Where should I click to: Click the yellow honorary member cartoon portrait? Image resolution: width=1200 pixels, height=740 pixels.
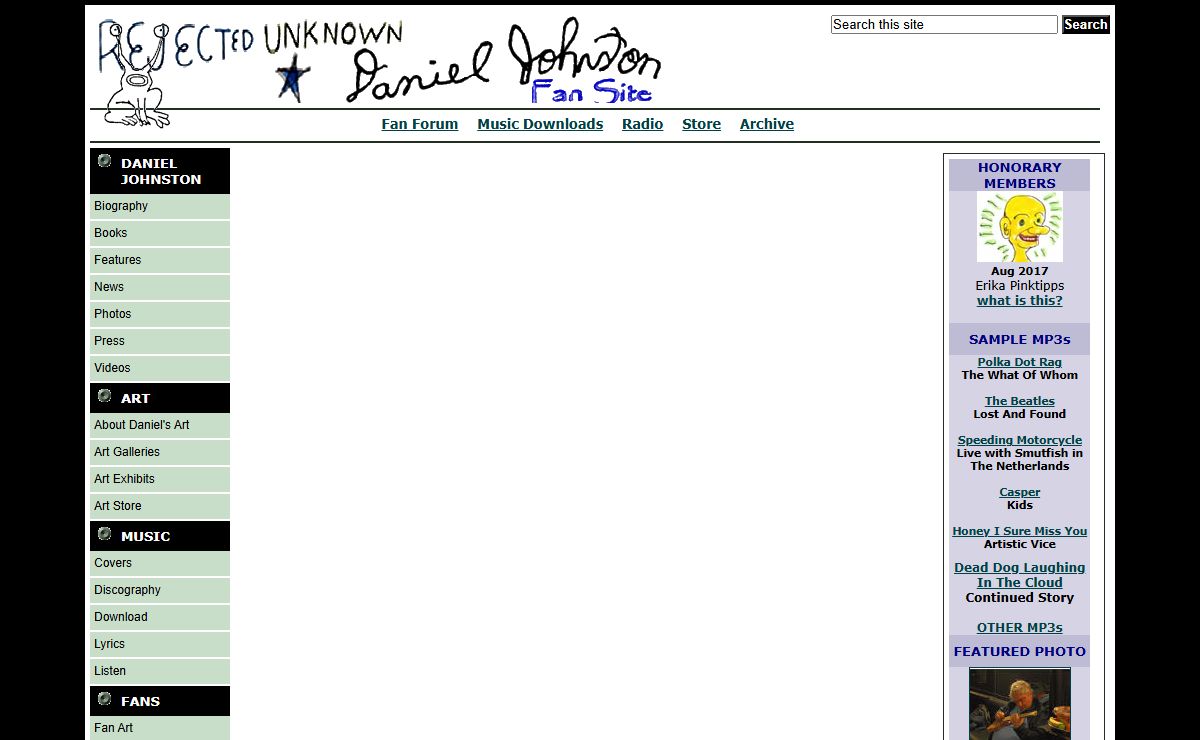tap(1019, 227)
